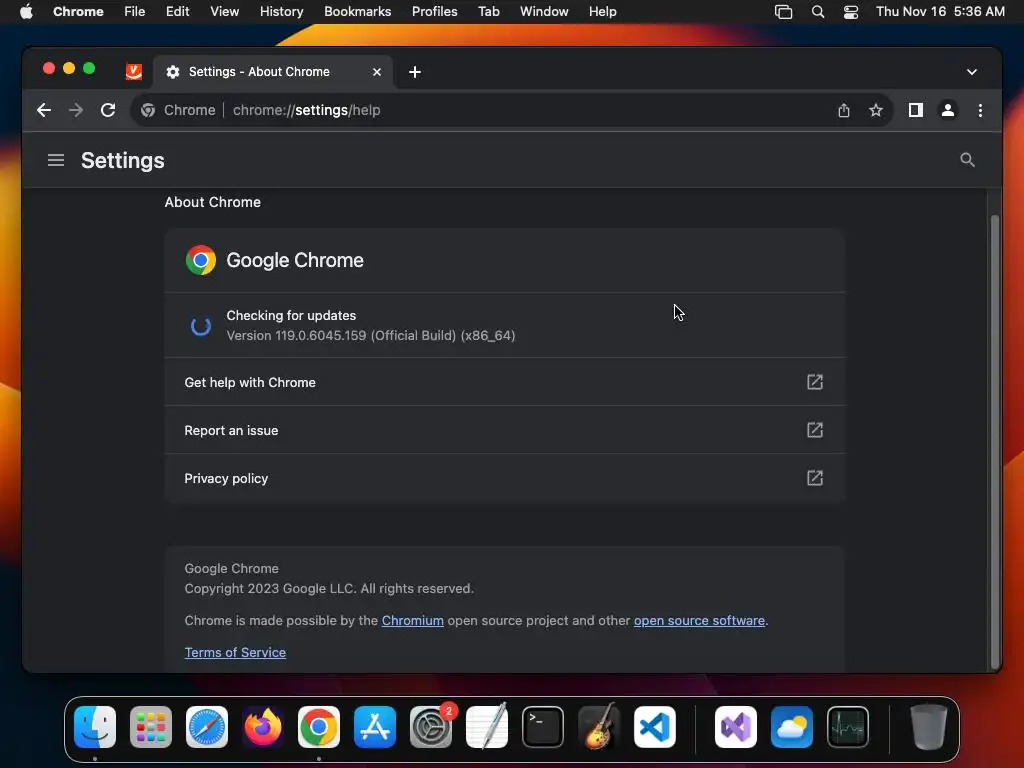Open Launchpad from the Dock
The image size is (1024, 768).
click(151, 727)
